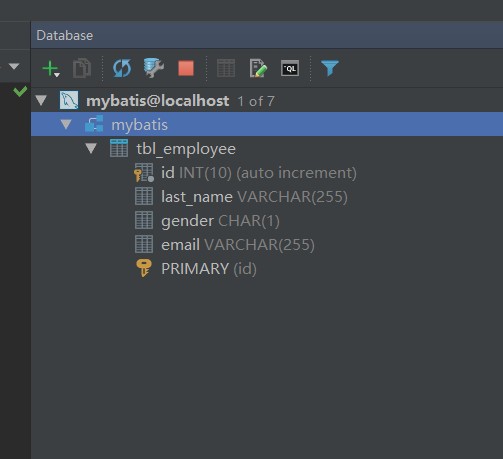This screenshot has width=503, height=459.
Task: Refresh the database with the synchronize icon
Action: point(122,68)
